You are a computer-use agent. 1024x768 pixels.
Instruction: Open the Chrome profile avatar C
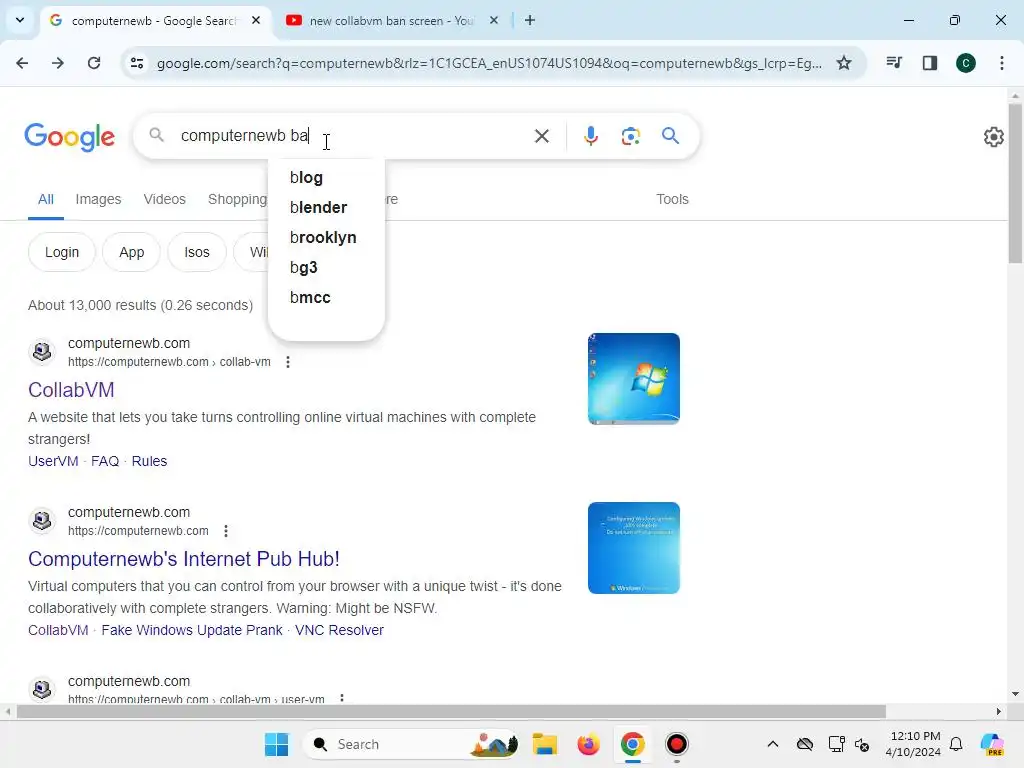(x=966, y=63)
